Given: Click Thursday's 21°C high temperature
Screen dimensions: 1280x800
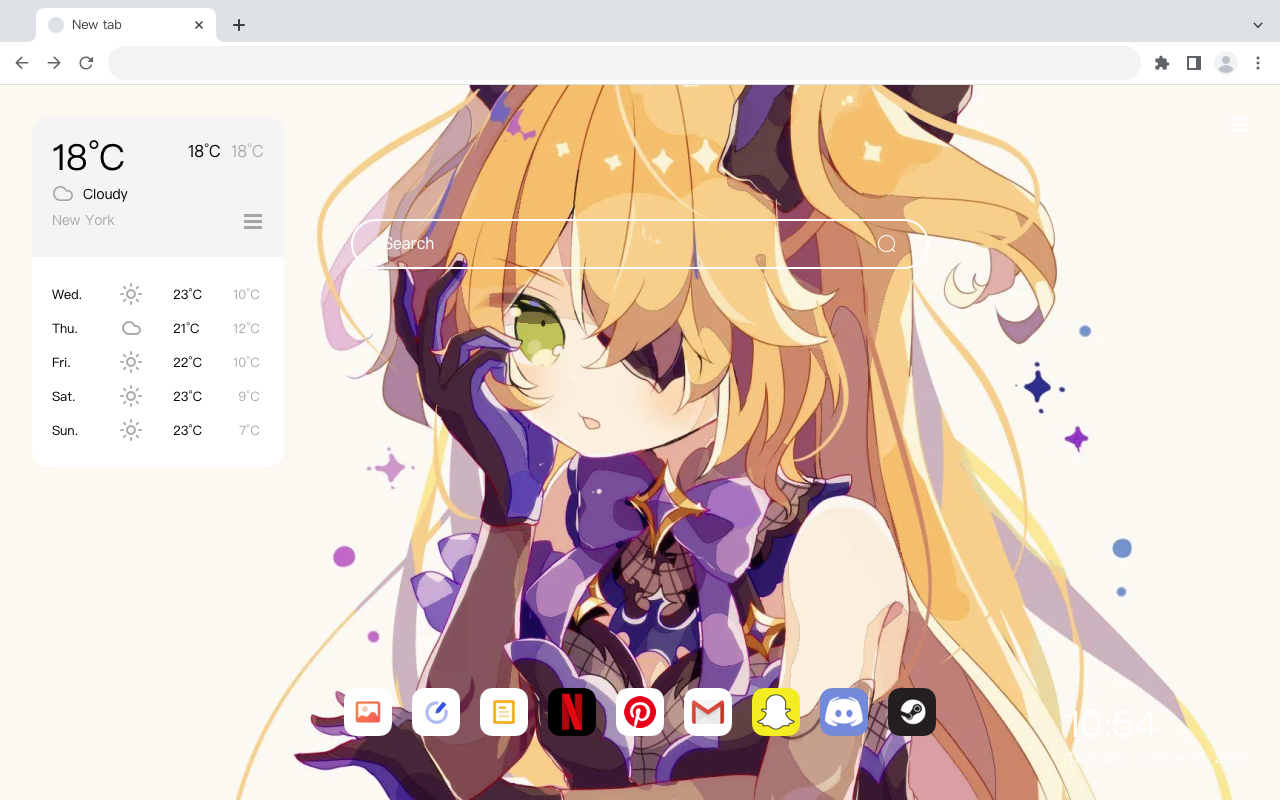Looking at the screenshot, I should 186,328.
